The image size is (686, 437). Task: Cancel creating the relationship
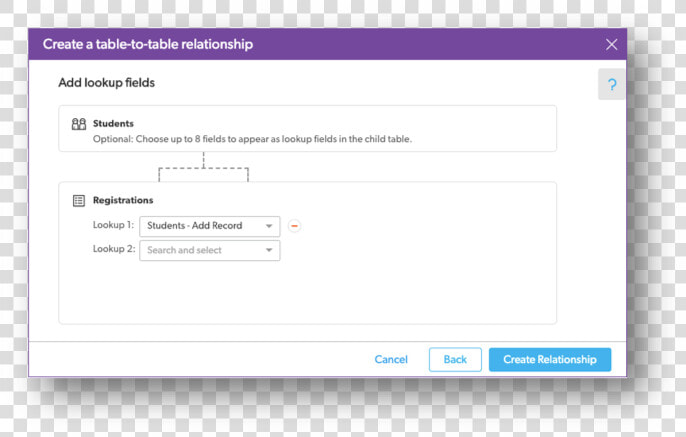pyautogui.click(x=391, y=360)
